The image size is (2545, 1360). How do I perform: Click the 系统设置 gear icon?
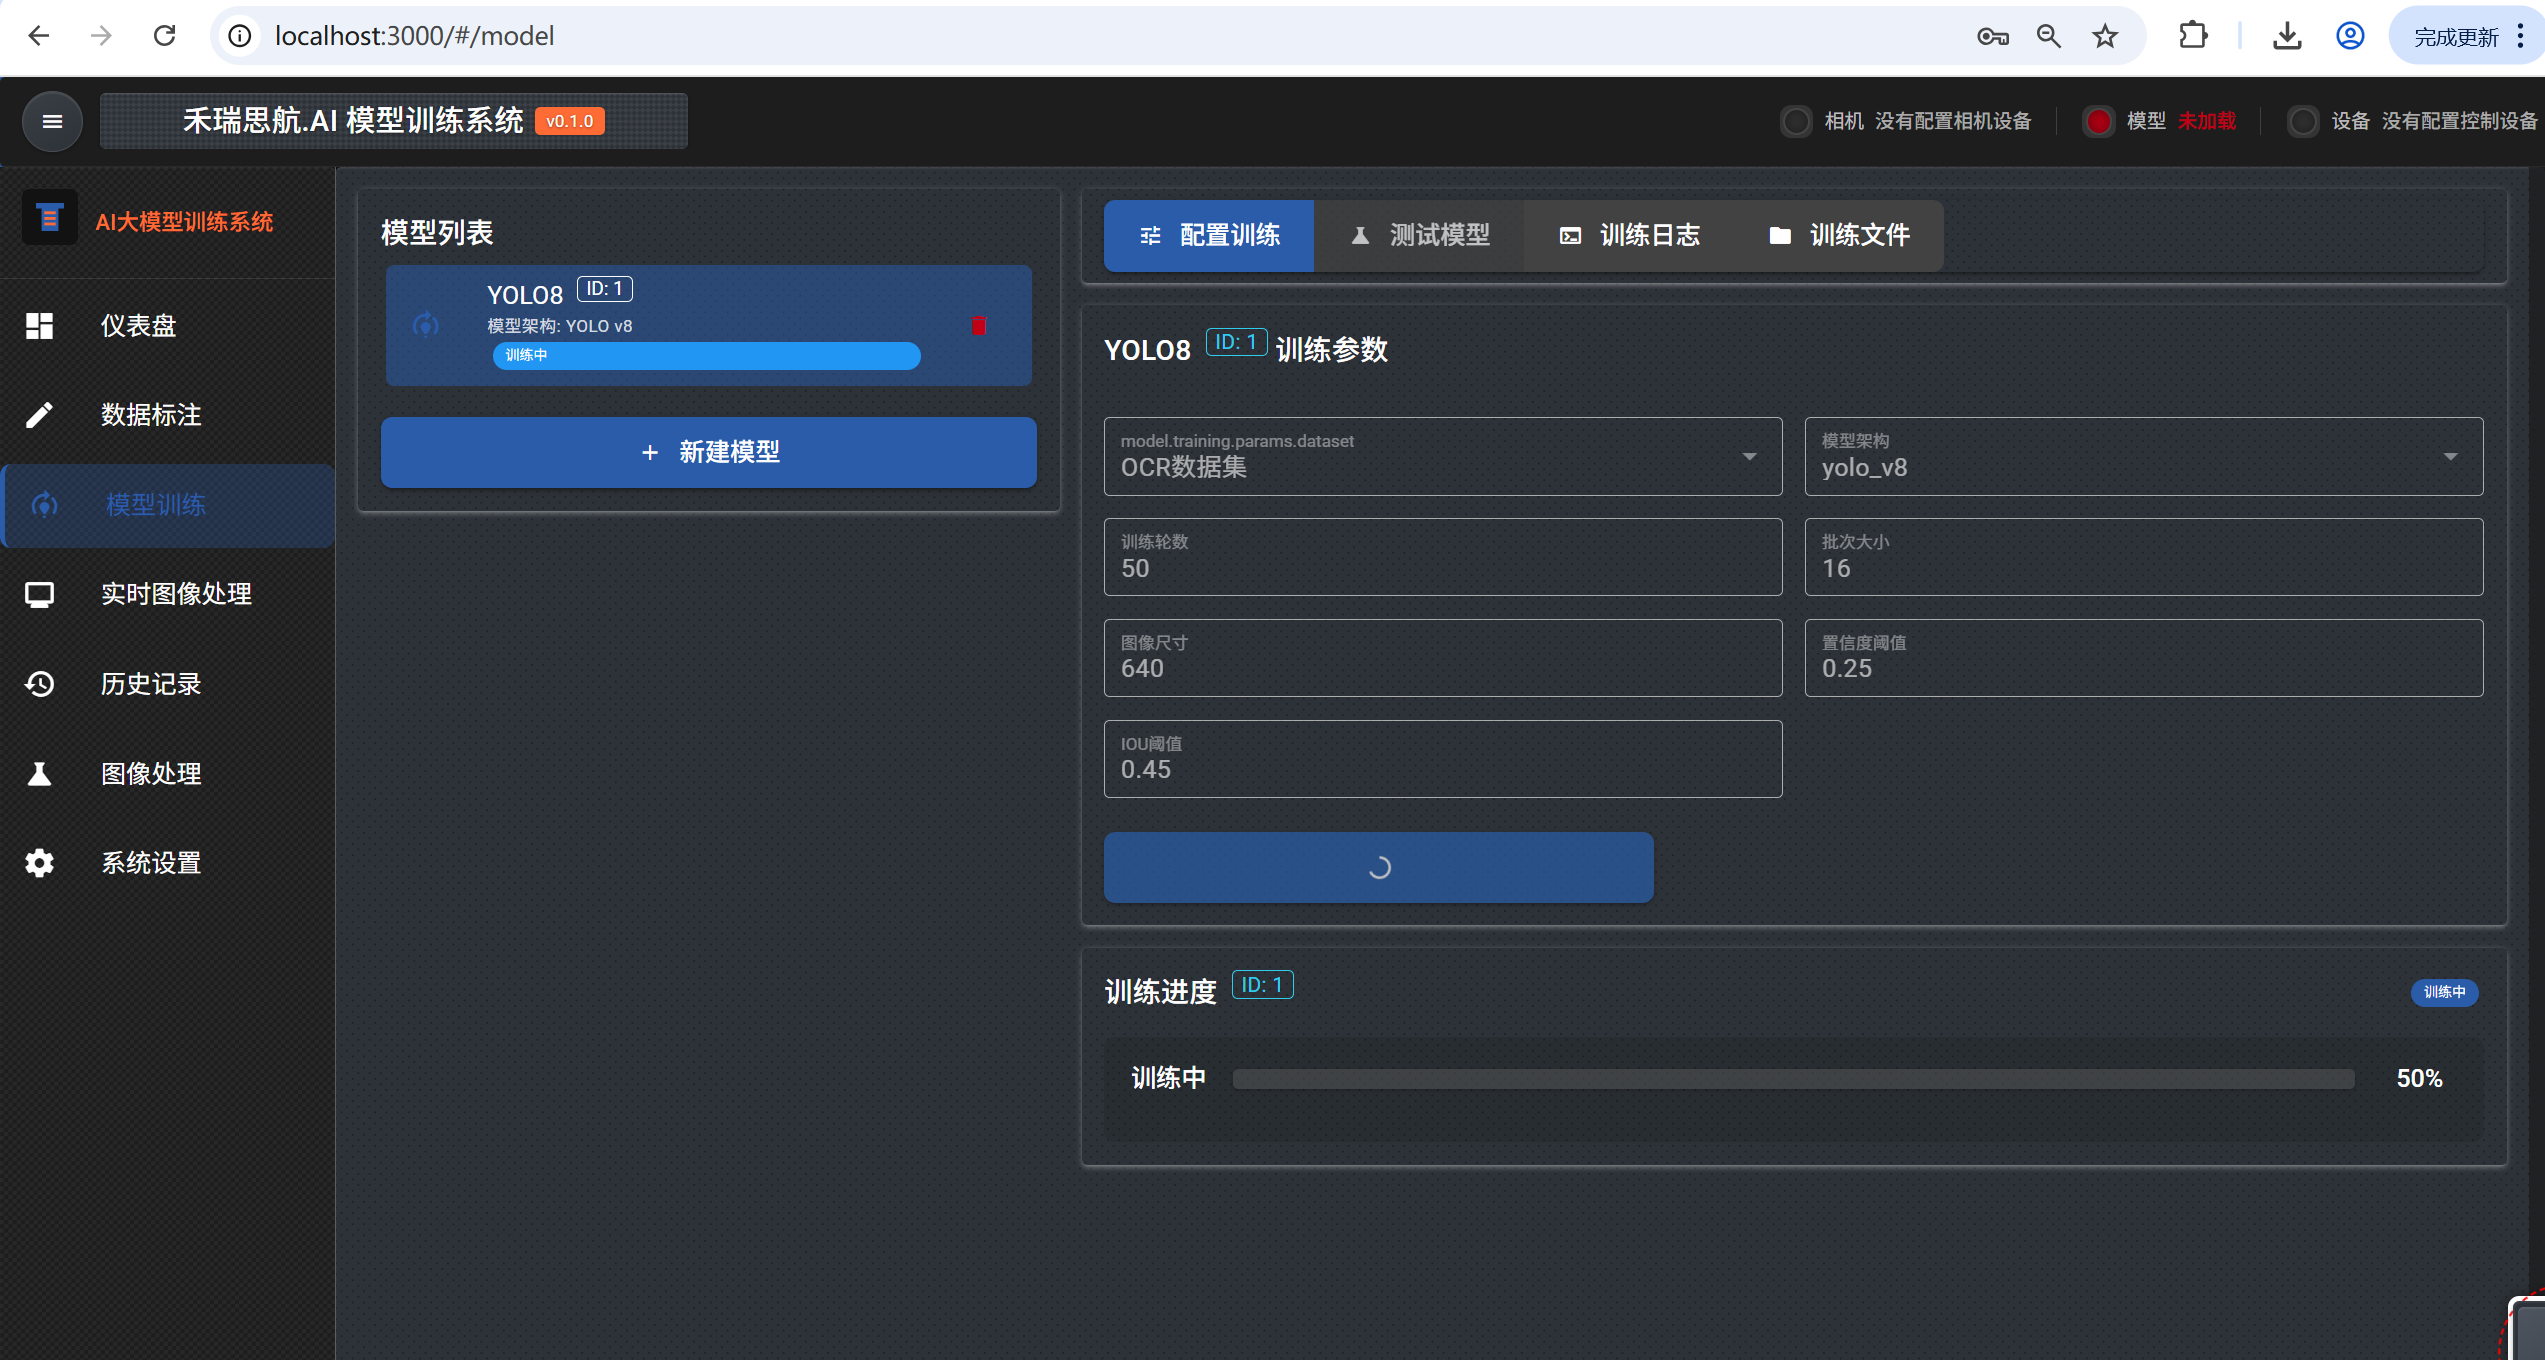click(39, 863)
